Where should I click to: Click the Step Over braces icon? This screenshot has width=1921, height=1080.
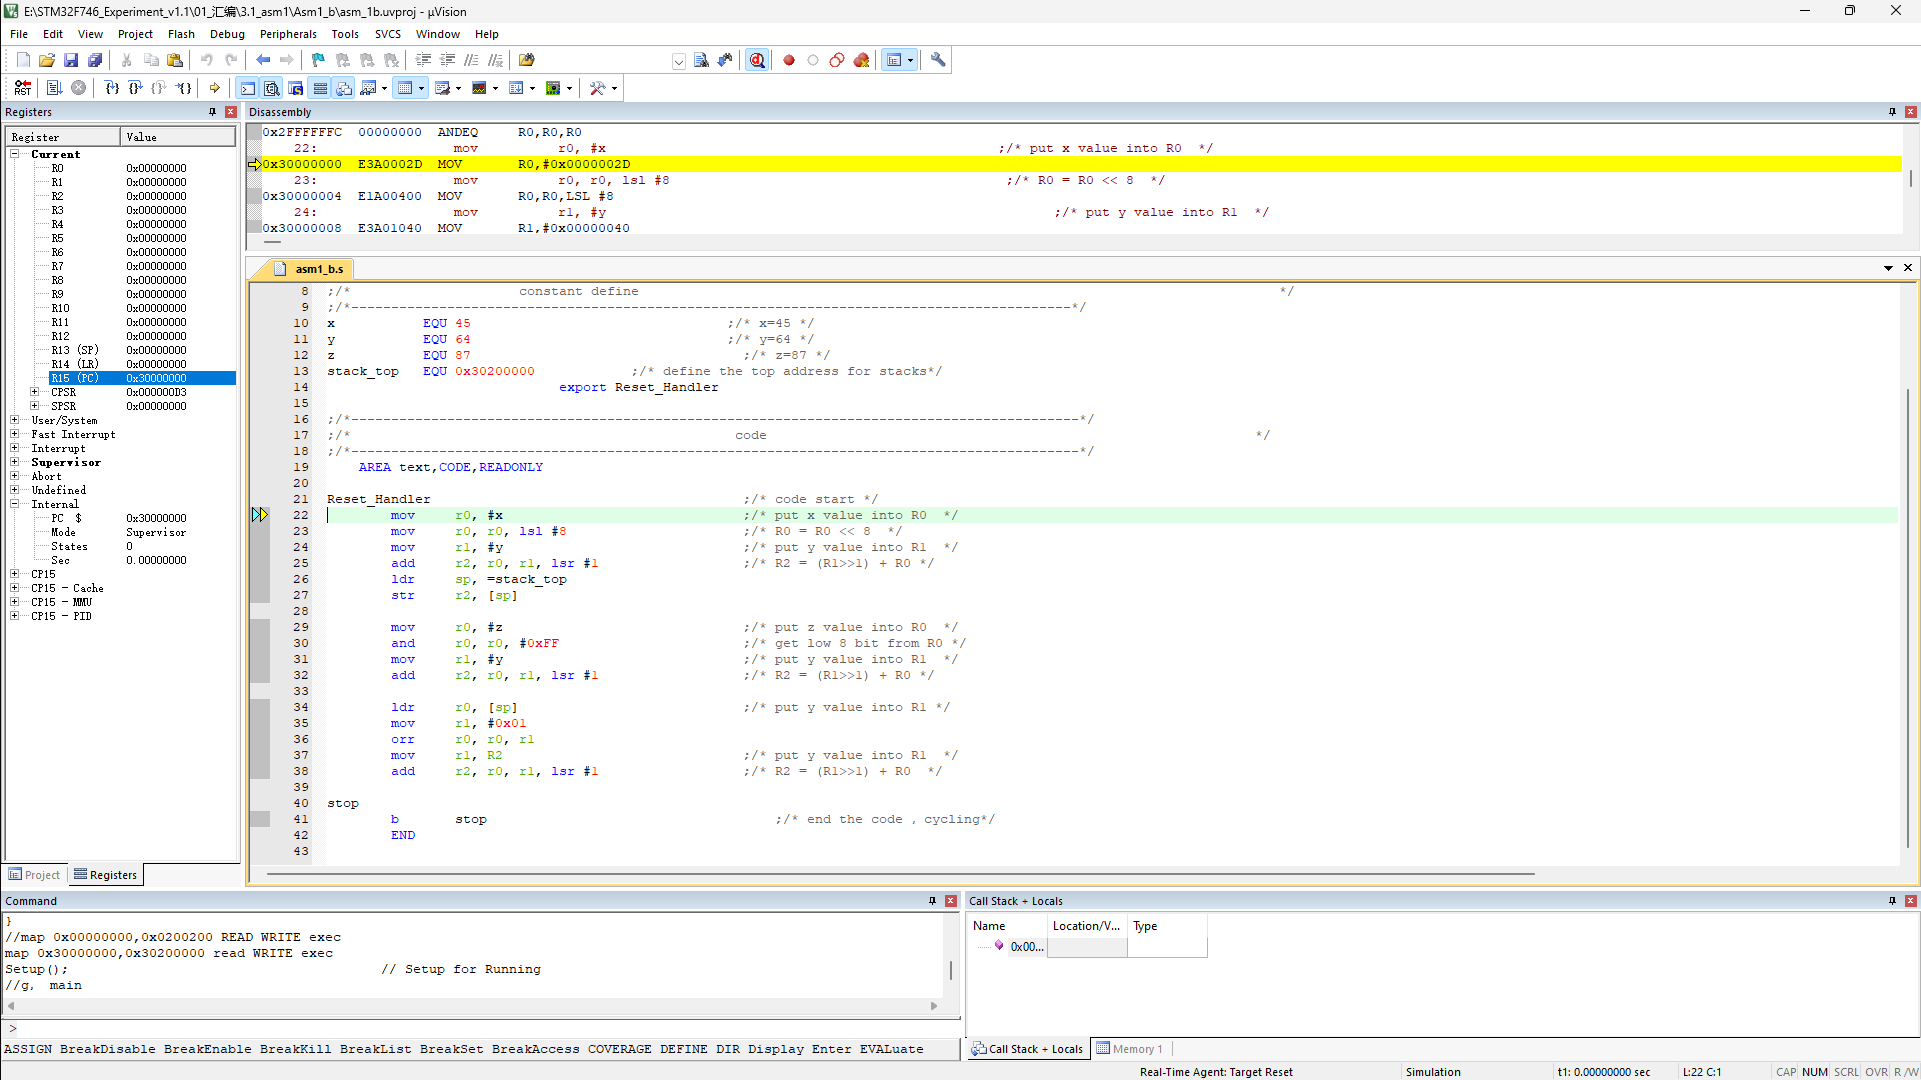pyautogui.click(x=136, y=88)
